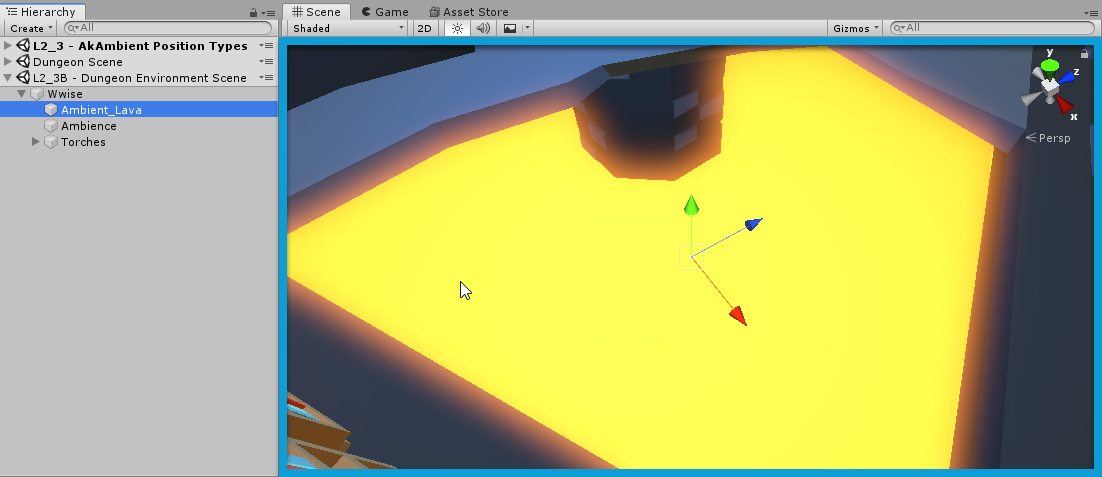
Task: Click the red X axis cone on the orientation gizmo
Action: tap(1064, 105)
